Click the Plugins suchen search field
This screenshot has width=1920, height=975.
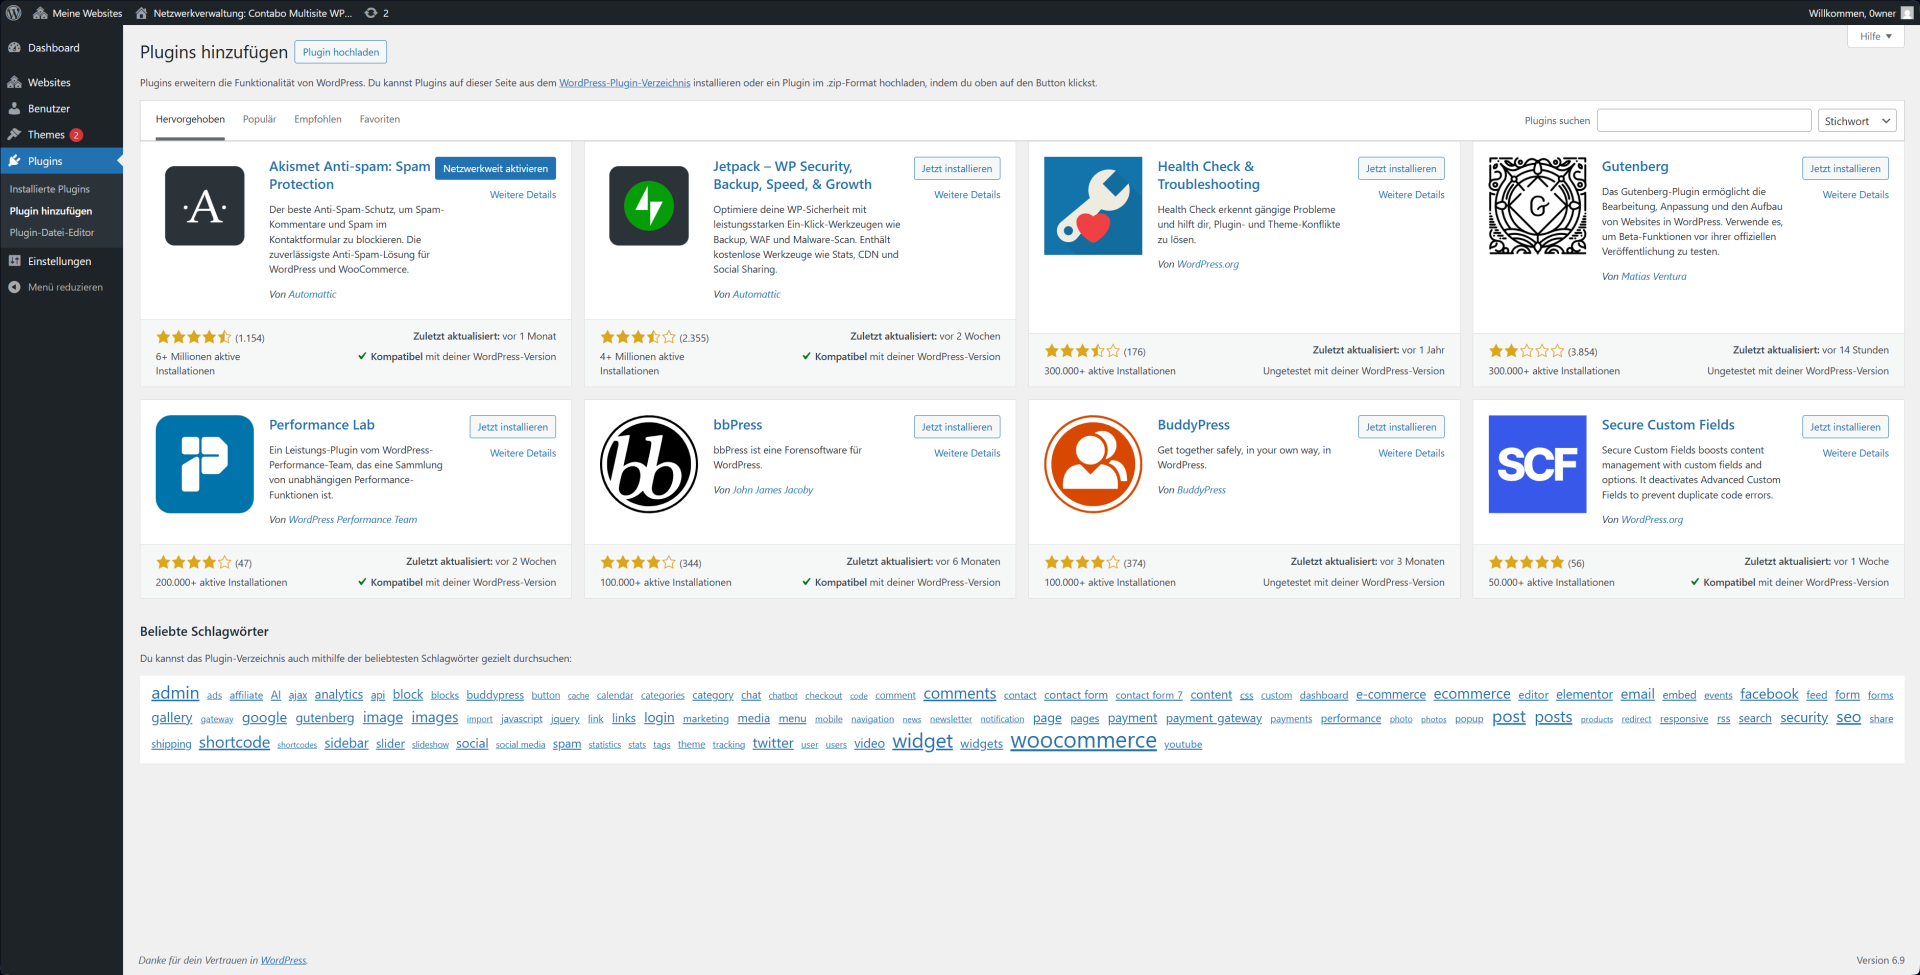[1704, 120]
